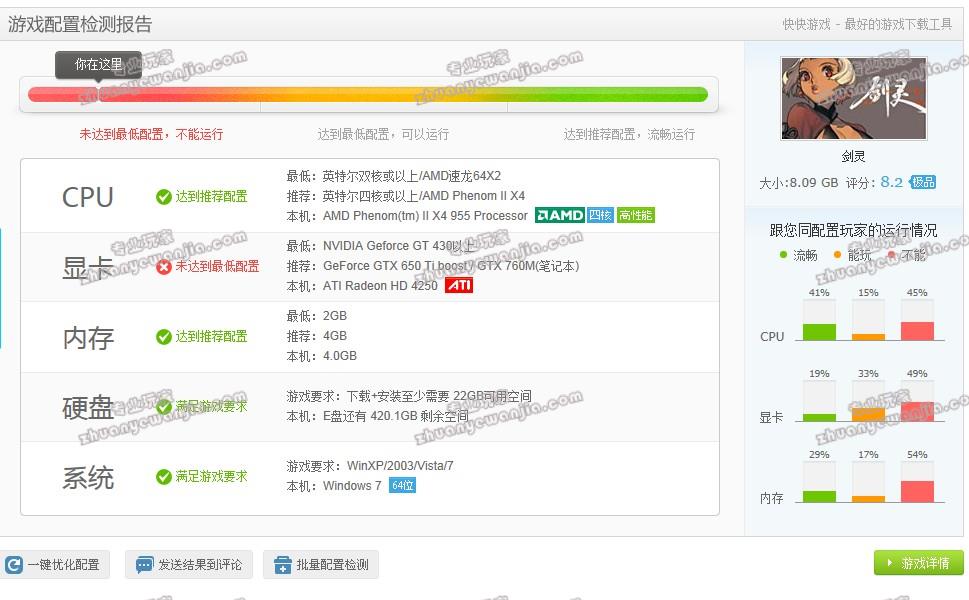Click 未达到最低配置 status in 显卡 row
Image resolution: width=969 pixels, height=600 pixels.
click(218, 266)
